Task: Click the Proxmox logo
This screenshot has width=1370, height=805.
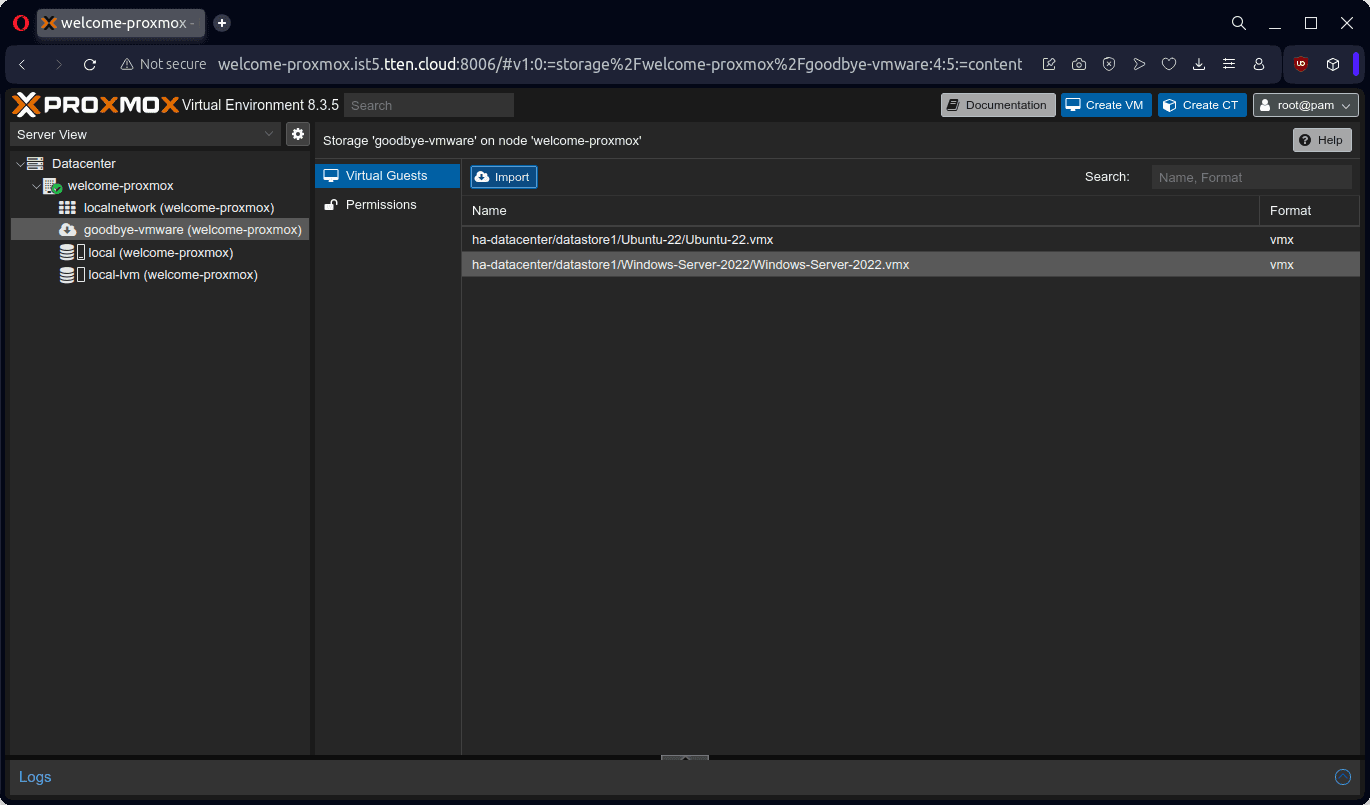Action: (96, 105)
